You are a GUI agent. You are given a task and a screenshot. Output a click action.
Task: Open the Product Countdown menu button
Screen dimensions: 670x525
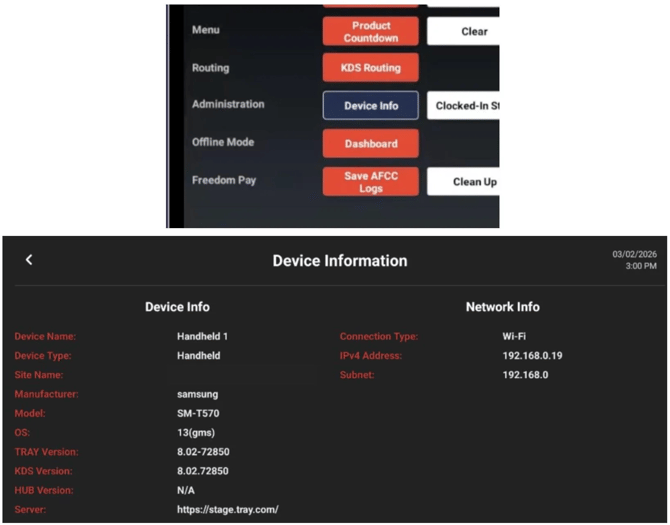point(370,31)
